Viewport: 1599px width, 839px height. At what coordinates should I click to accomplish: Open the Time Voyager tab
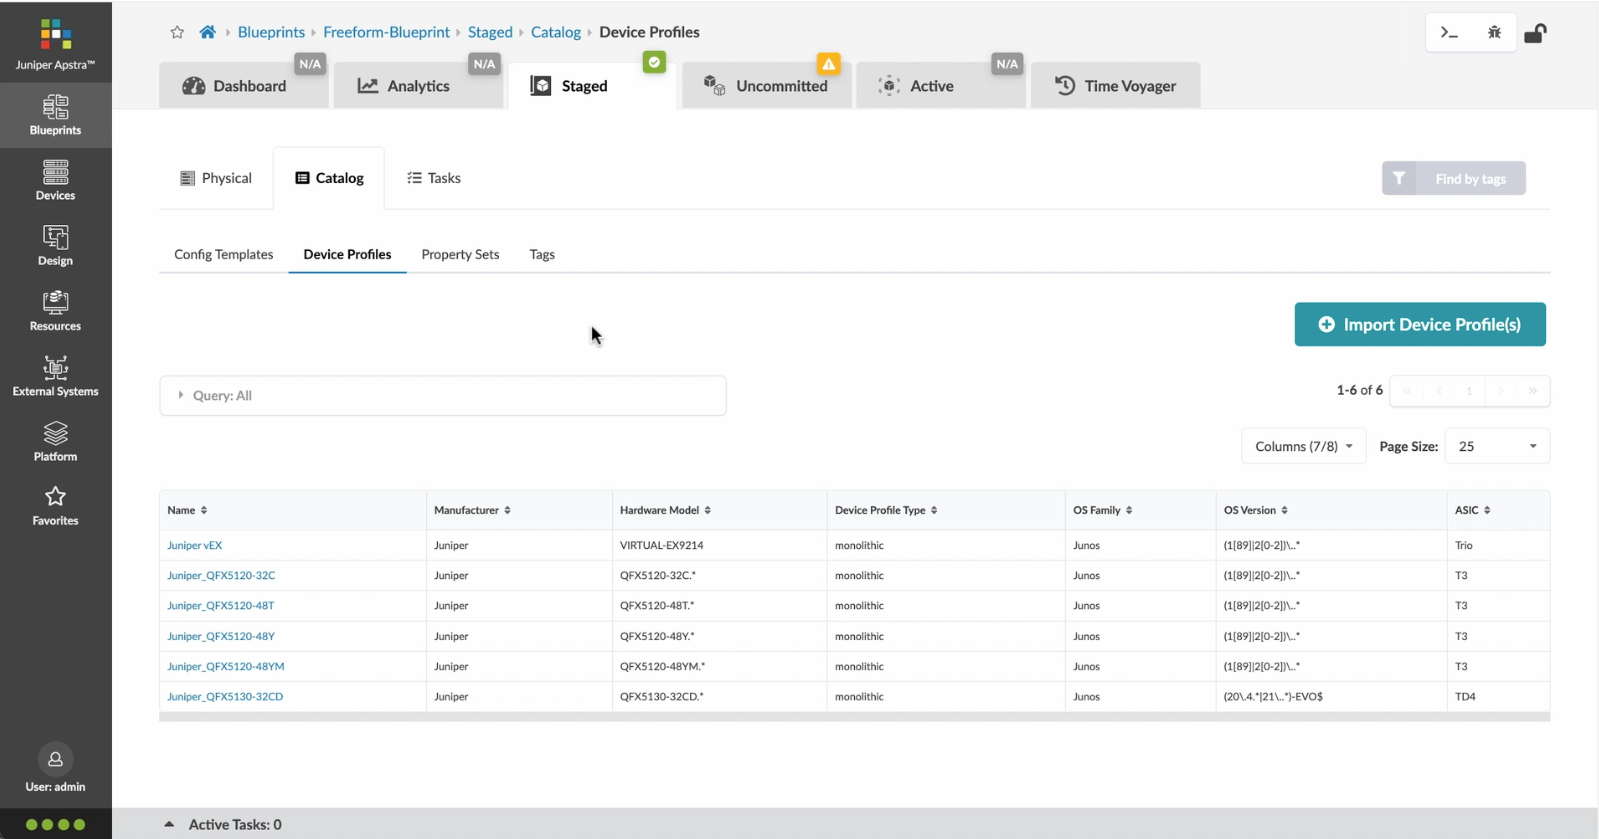tap(1115, 86)
